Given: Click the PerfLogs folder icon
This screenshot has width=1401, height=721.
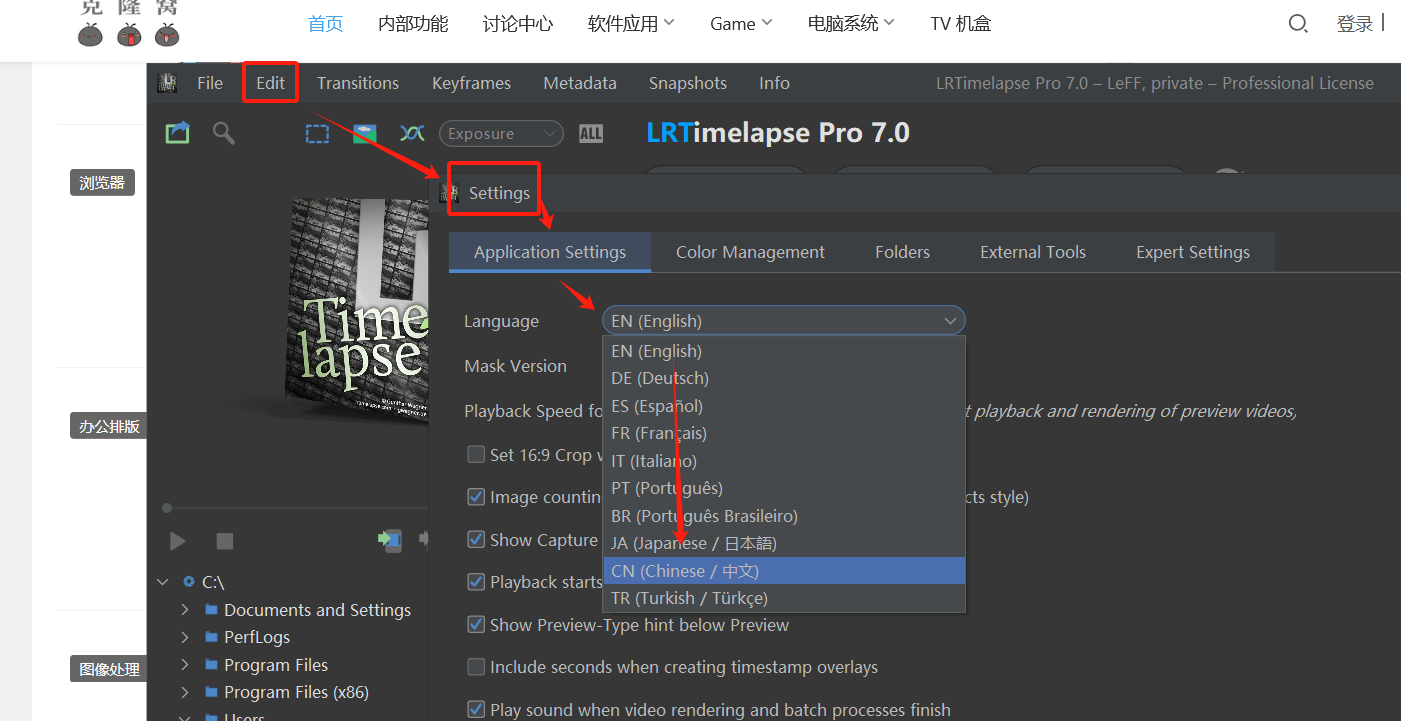Looking at the screenshot, I should click(x=211, y=637).
